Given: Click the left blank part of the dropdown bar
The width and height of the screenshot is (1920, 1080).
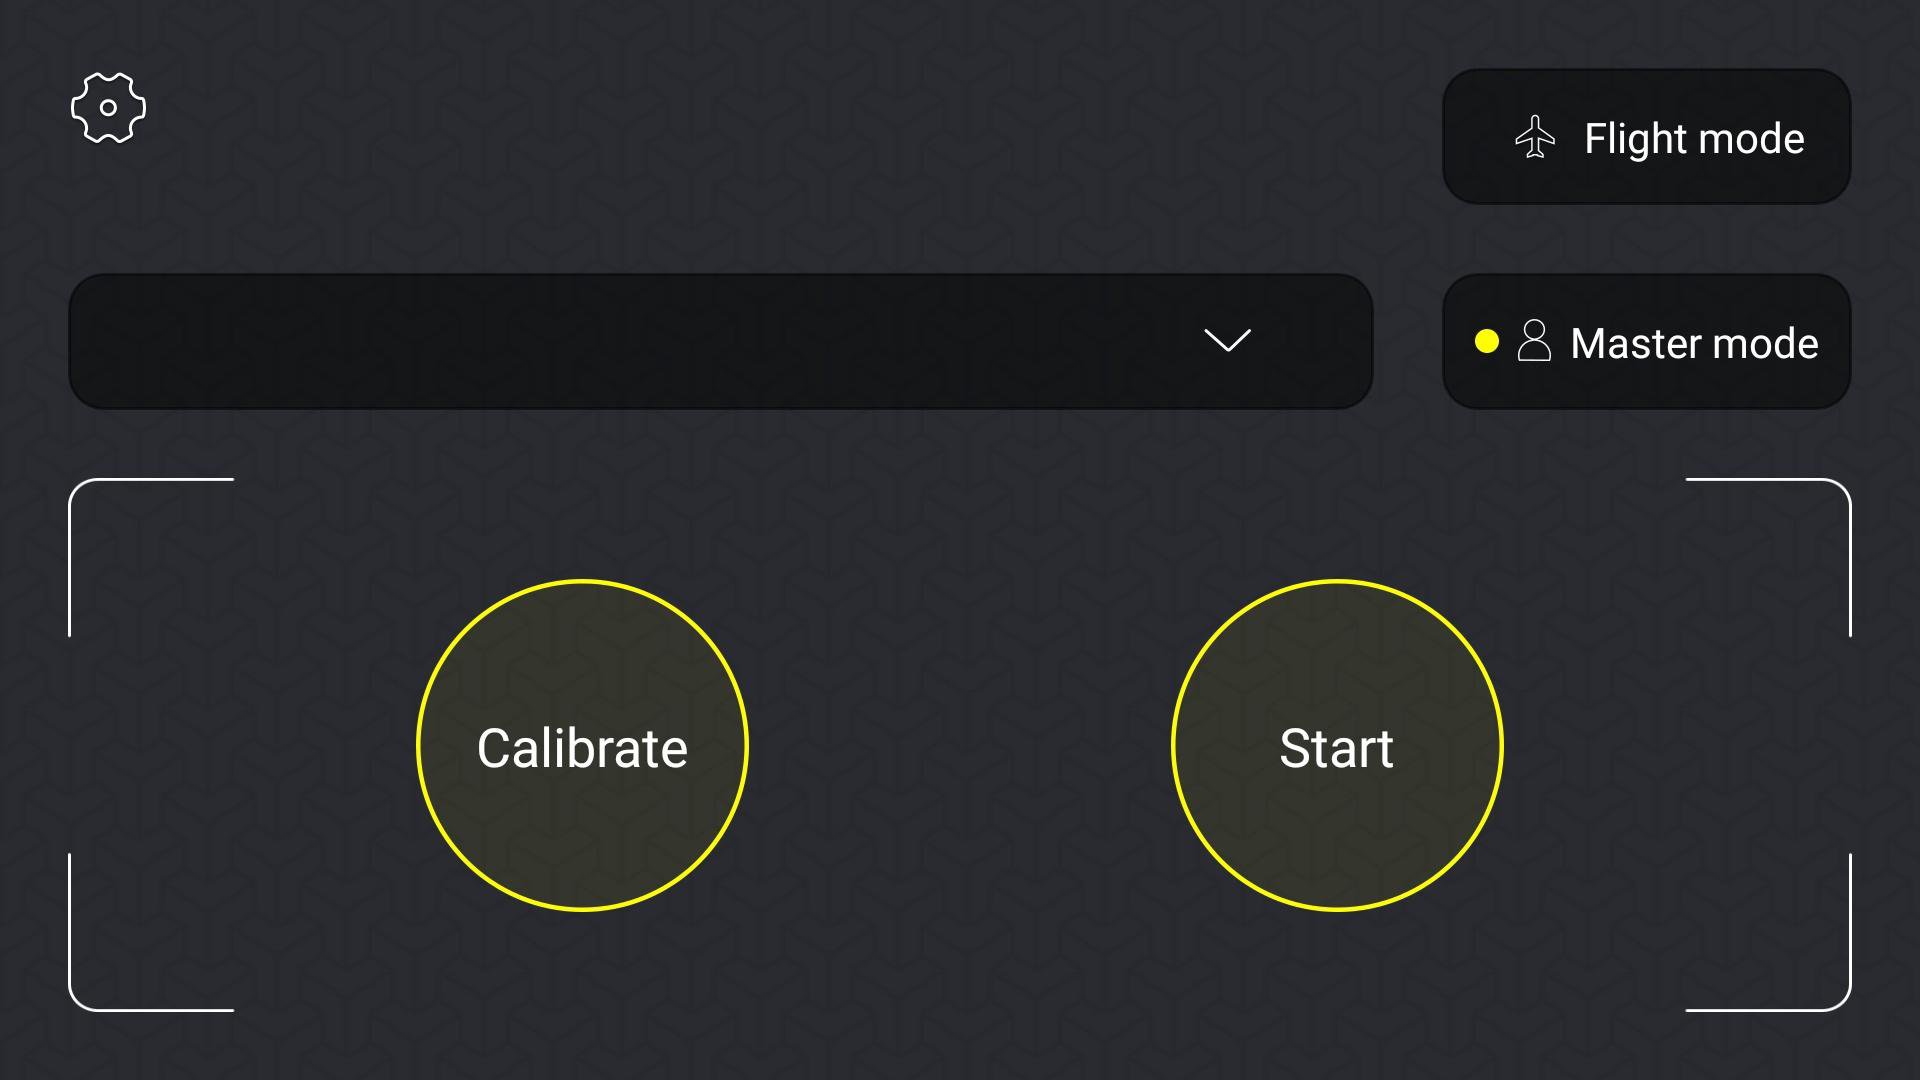Looking at the screenshot, I should click(300, 341).
